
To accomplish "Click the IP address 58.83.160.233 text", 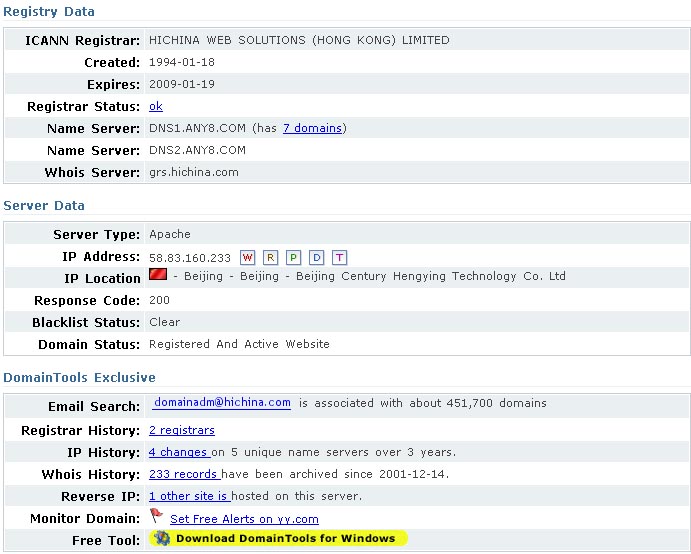I will tap(189, 257).
